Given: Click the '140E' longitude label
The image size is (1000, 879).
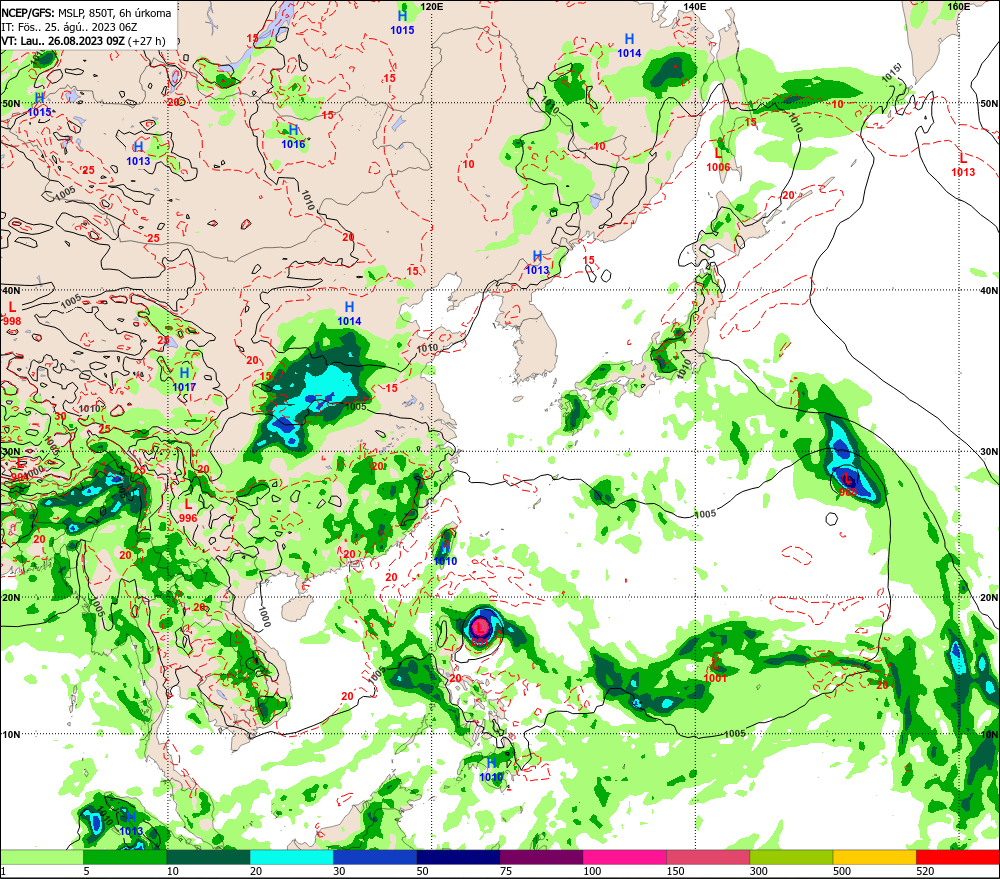Looking at the screenshot, I should pos(695,6).
